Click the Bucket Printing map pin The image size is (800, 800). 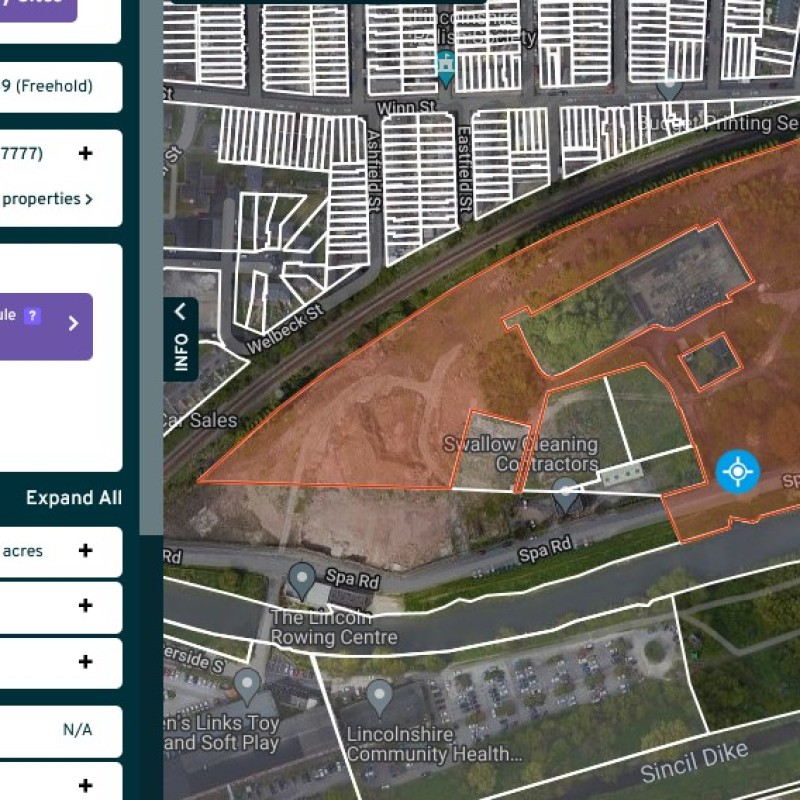[669, 88]
